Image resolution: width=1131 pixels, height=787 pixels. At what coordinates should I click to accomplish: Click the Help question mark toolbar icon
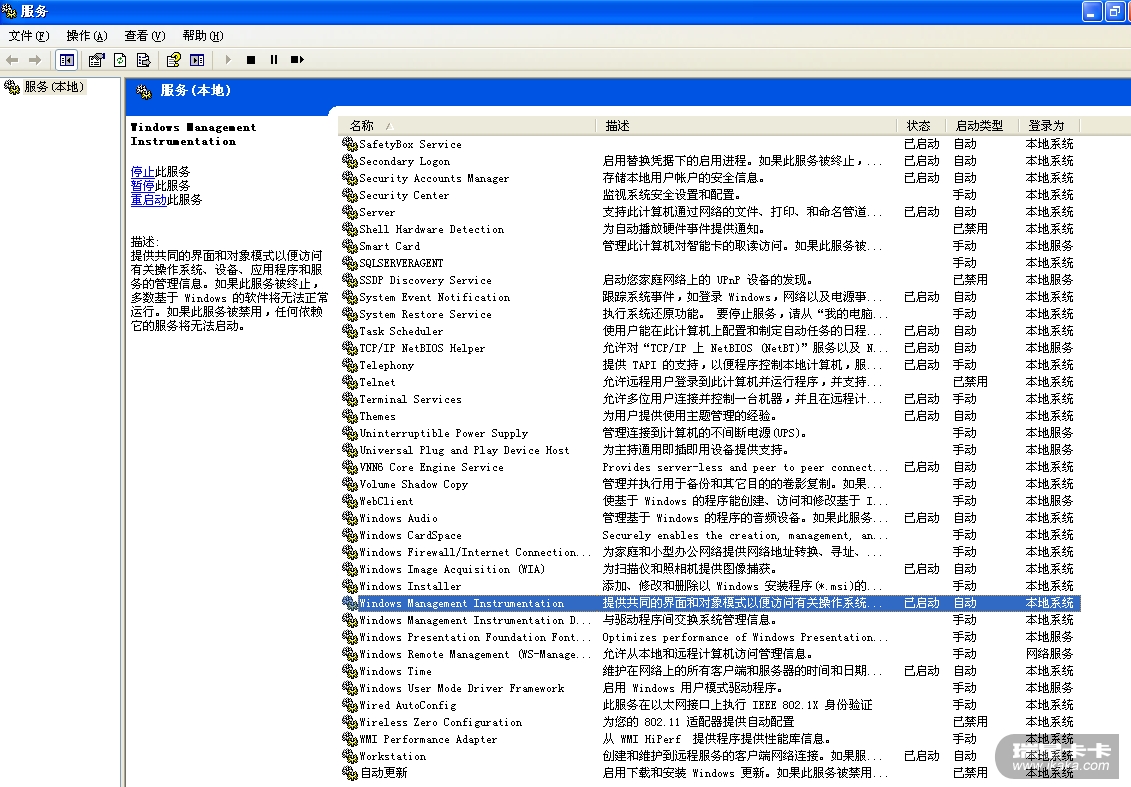174,60
